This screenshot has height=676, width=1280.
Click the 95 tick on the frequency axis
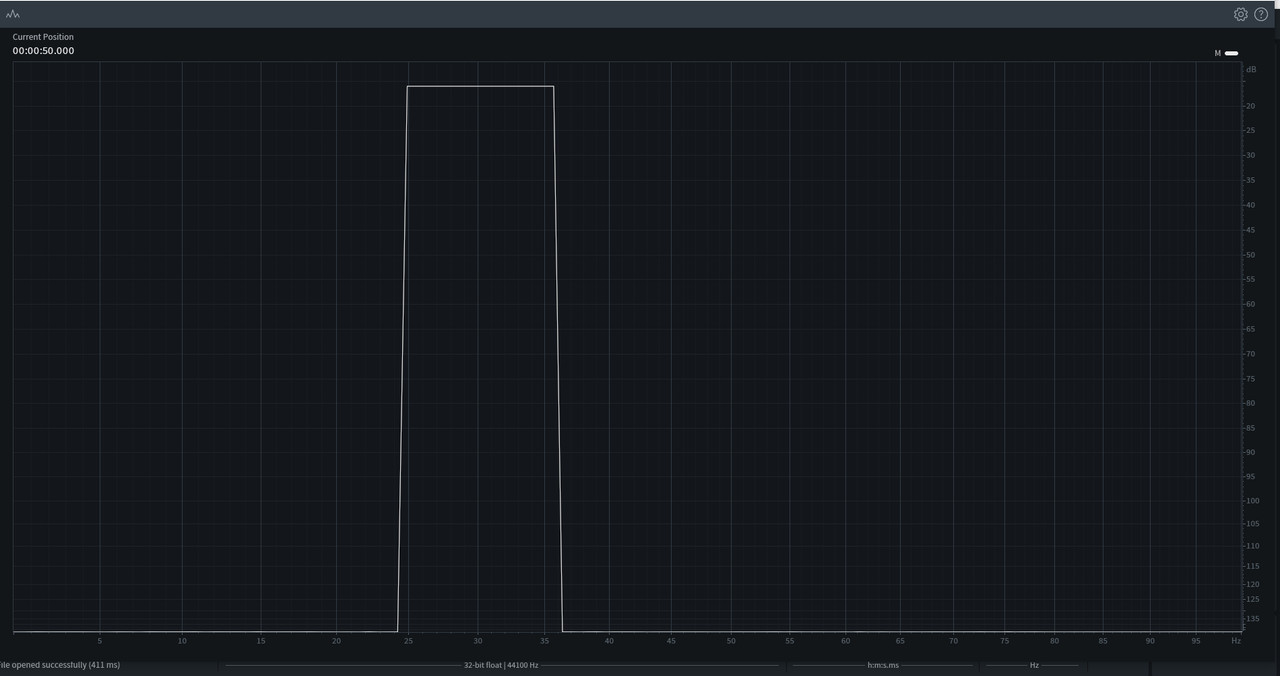(x=1196, y=641)
